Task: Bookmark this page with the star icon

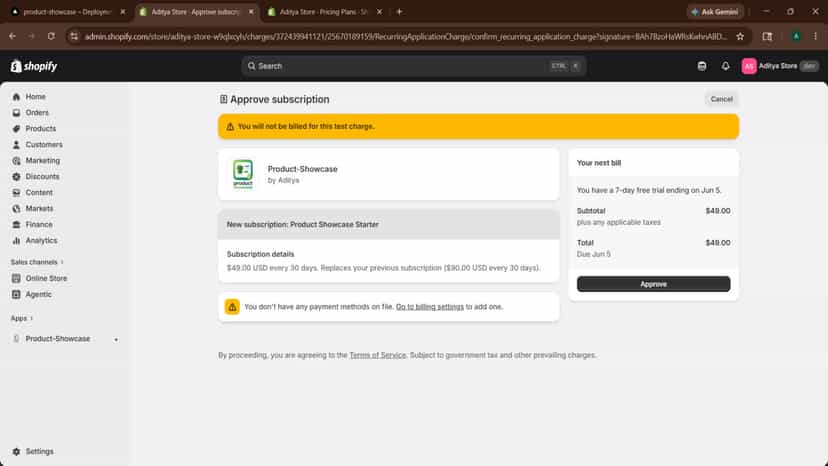Action: (740, 36)
